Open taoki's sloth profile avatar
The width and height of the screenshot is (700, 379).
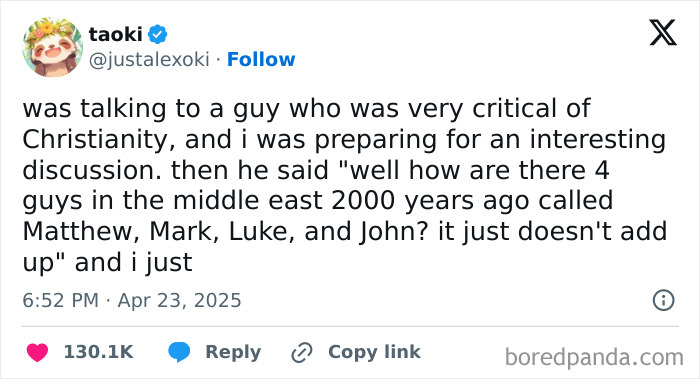[x=53, y=47]
